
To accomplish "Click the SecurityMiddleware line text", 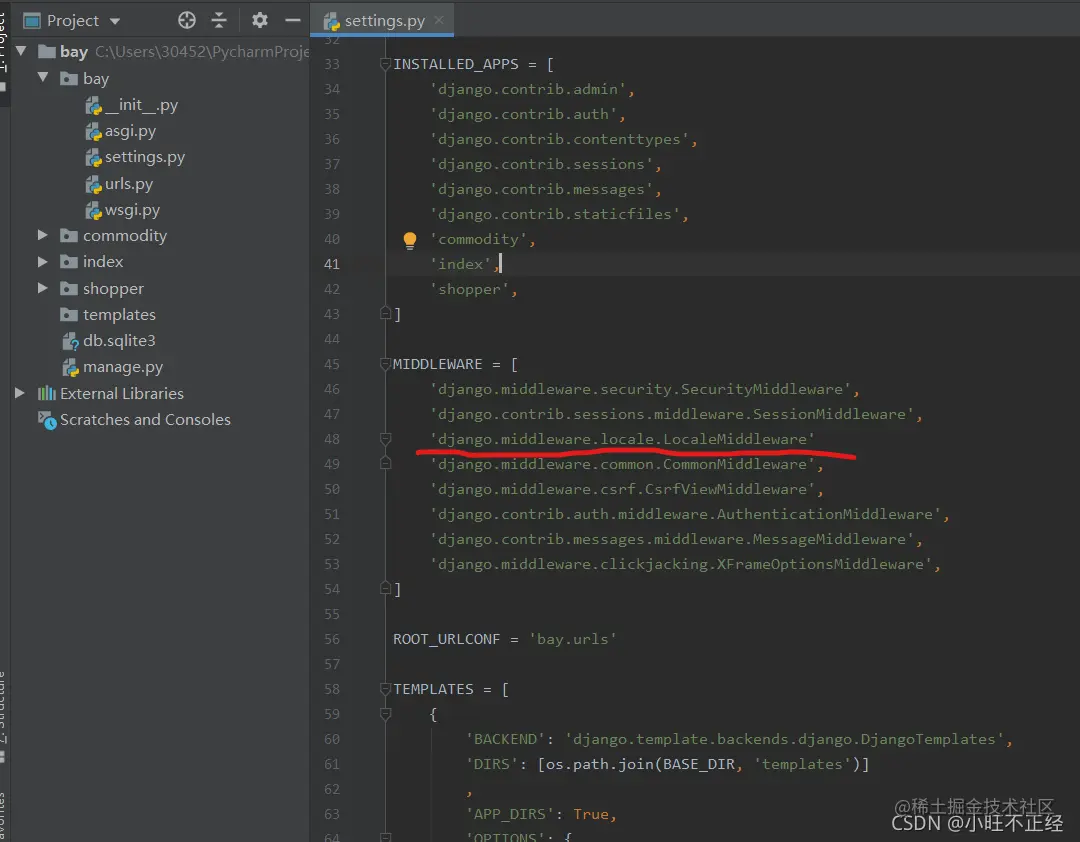I will (x=641, y=389).
